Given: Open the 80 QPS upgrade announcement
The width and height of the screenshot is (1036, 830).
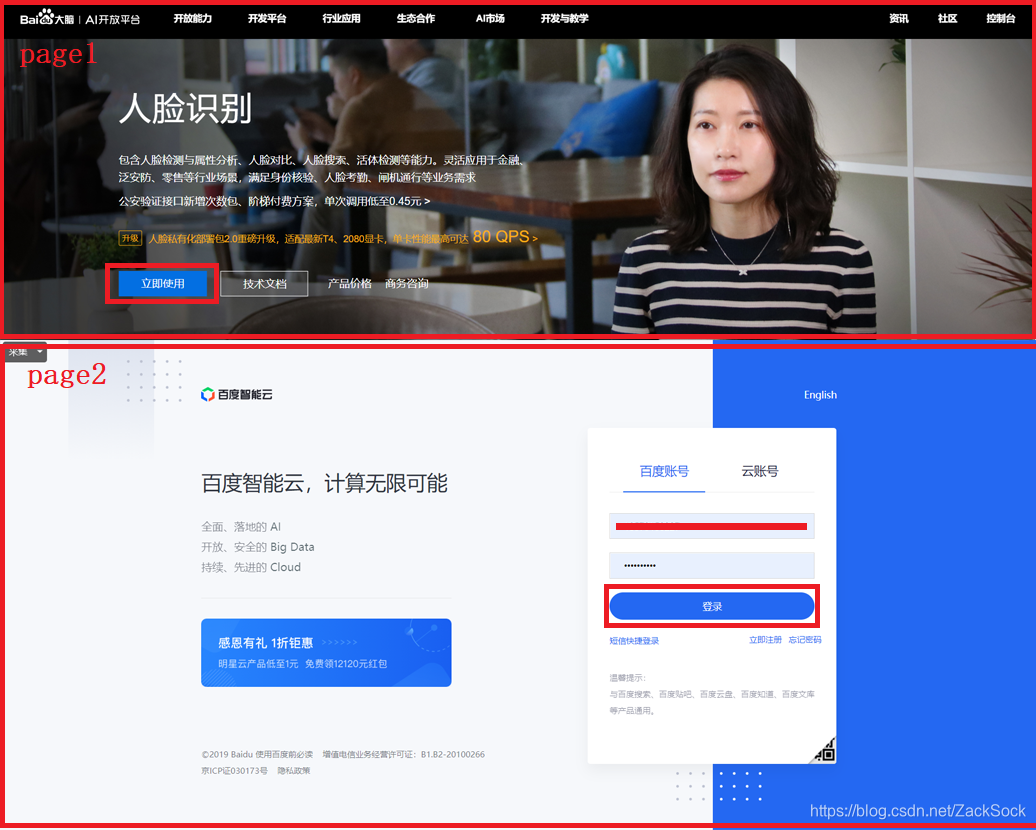Looking at the screenshot, I should (342, 237).
